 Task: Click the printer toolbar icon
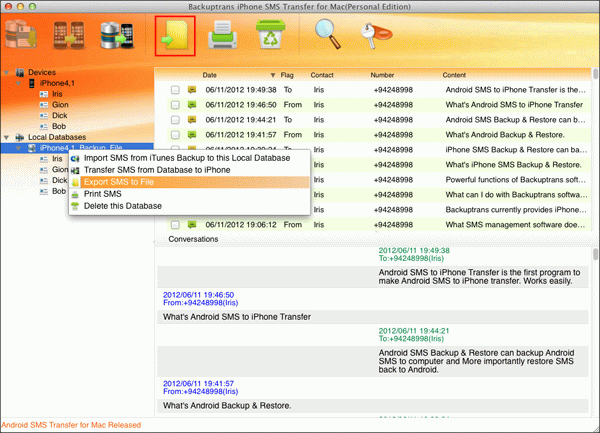coord(223,35)
